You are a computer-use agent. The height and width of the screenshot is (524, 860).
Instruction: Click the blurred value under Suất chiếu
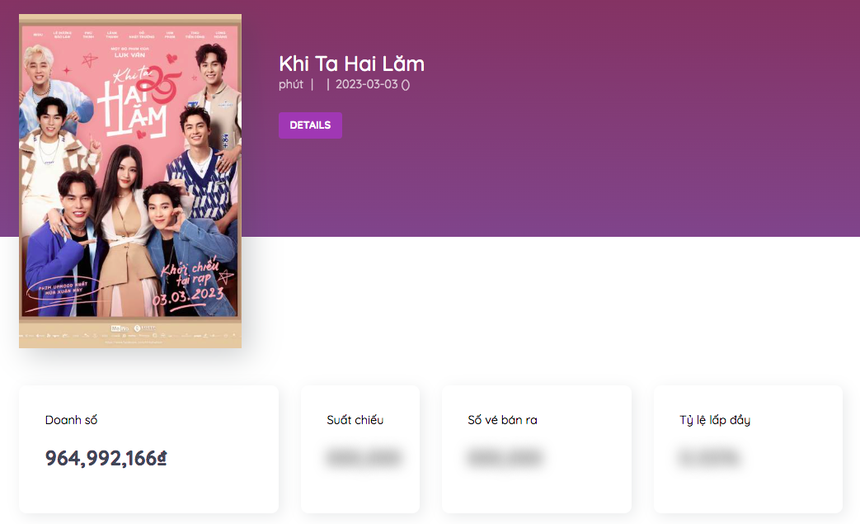(363, 458)
